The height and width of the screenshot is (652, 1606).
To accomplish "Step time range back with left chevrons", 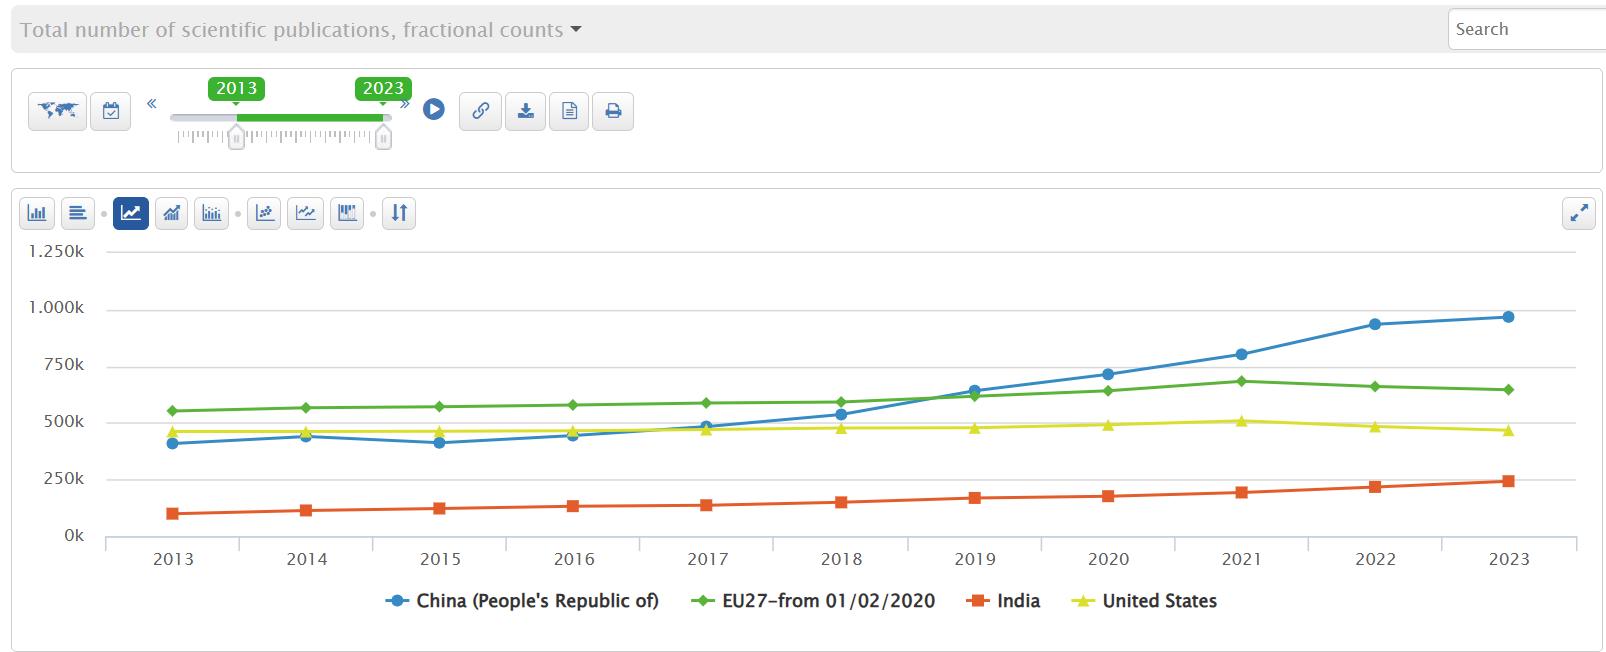I will (152, 103).
